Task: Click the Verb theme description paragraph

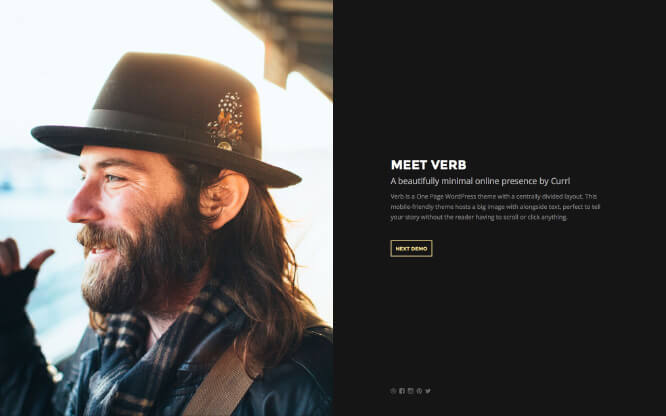Action: point(495,207)
